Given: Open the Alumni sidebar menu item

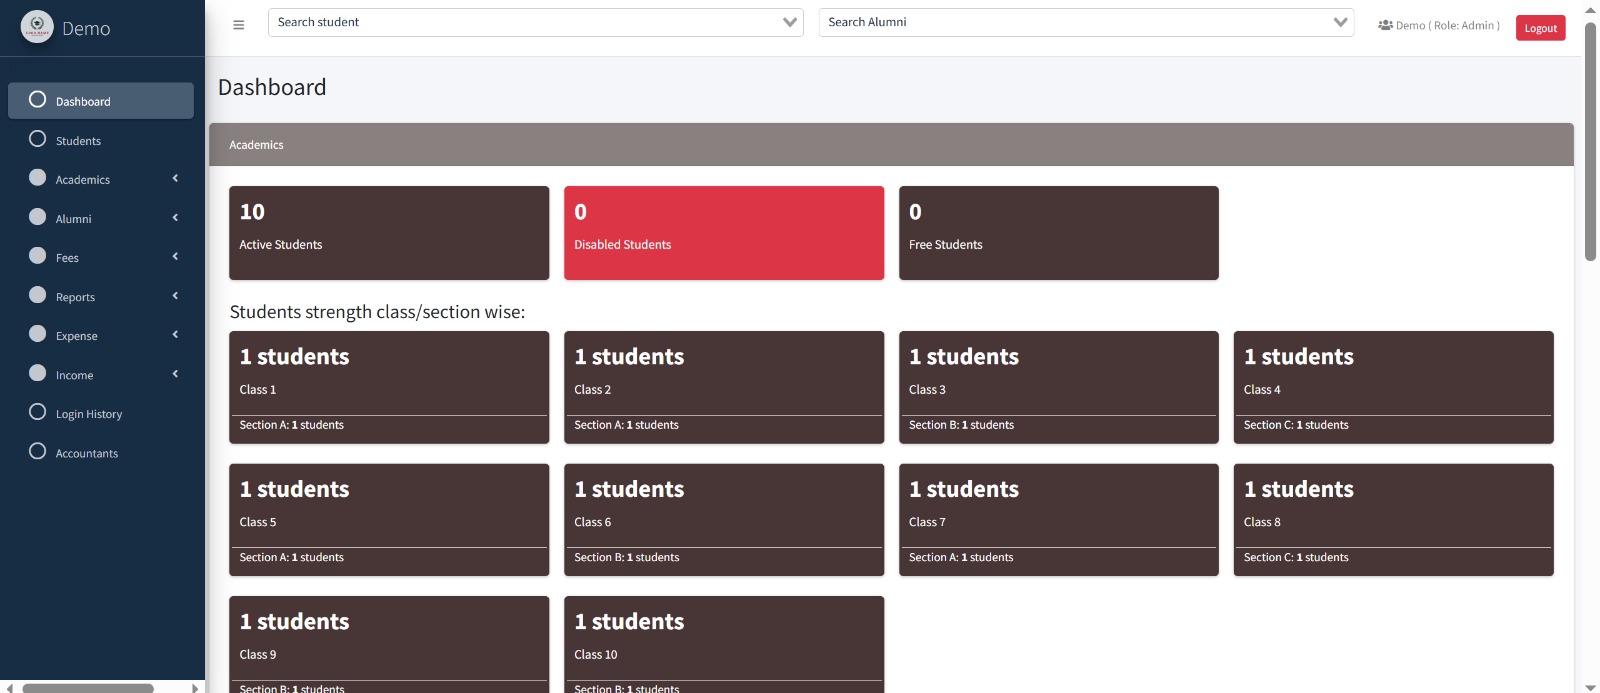Looking at the screenshot, I should coord(74,219).
